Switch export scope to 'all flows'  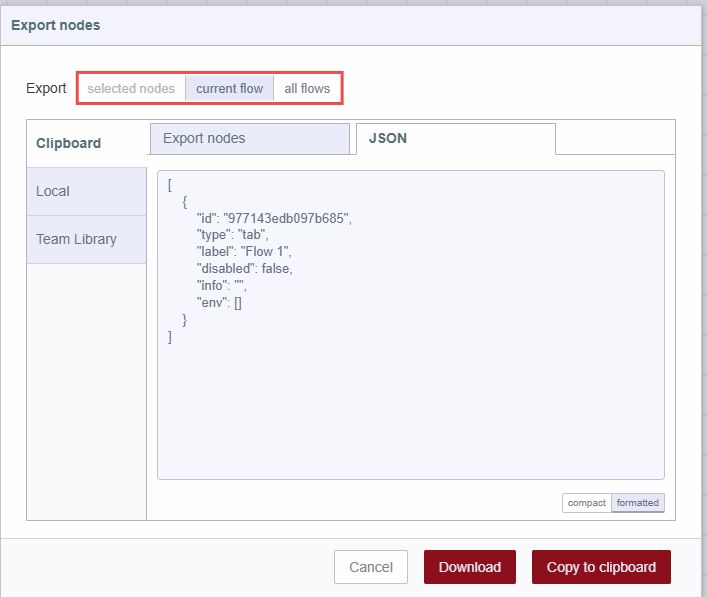point(307,88)
